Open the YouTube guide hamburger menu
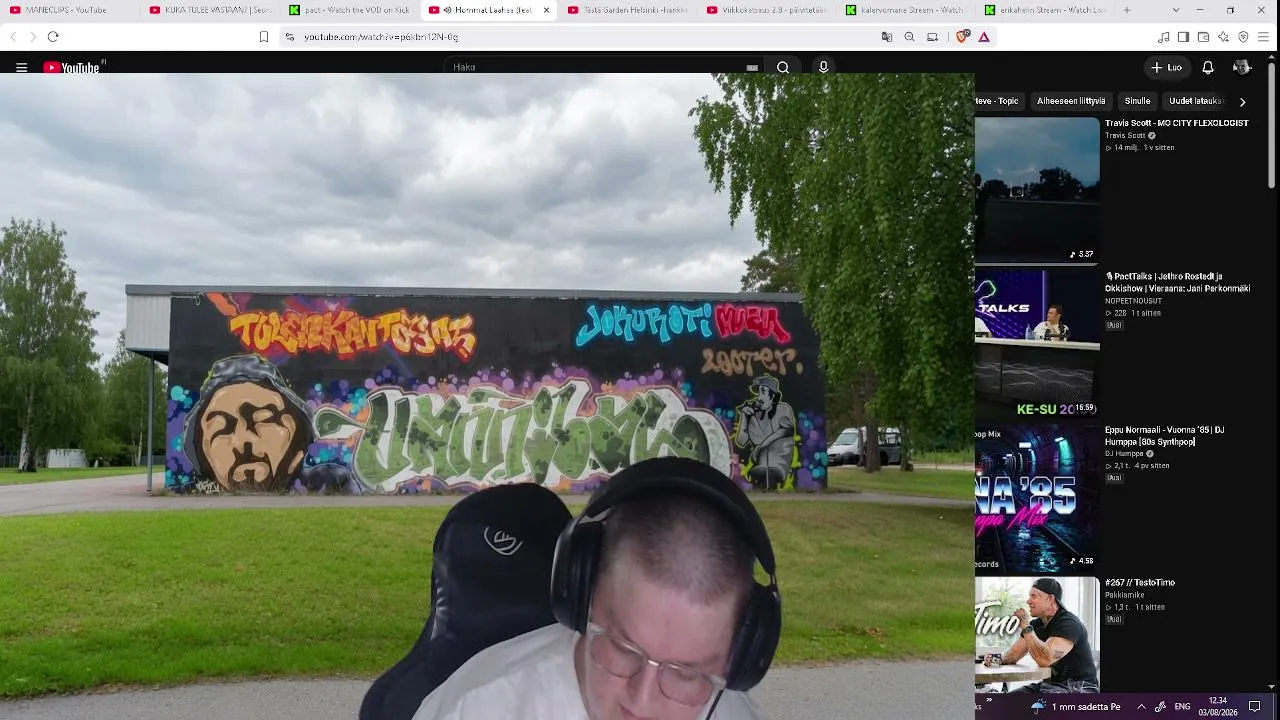The image size is (1280, 720). click(21, 68)
